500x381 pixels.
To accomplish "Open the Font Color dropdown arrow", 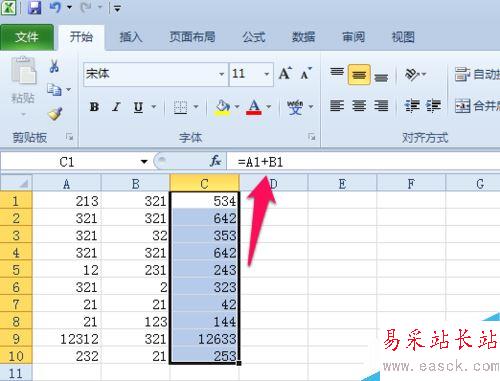I will pyautogui.click(x=269, y=107).
